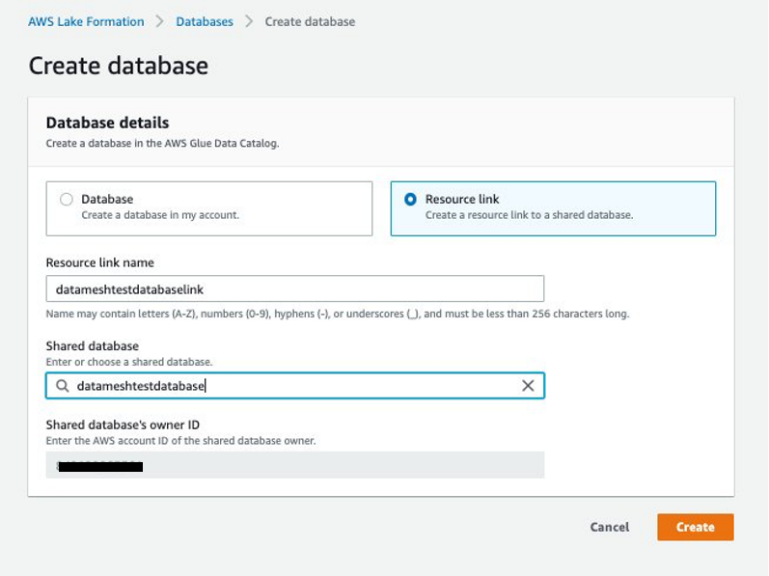Image resolution: width=769 pixels, height=576 pixels.
Task: Click 'Enter the AWS account ID' hint text
Action: tap(180, 441)
